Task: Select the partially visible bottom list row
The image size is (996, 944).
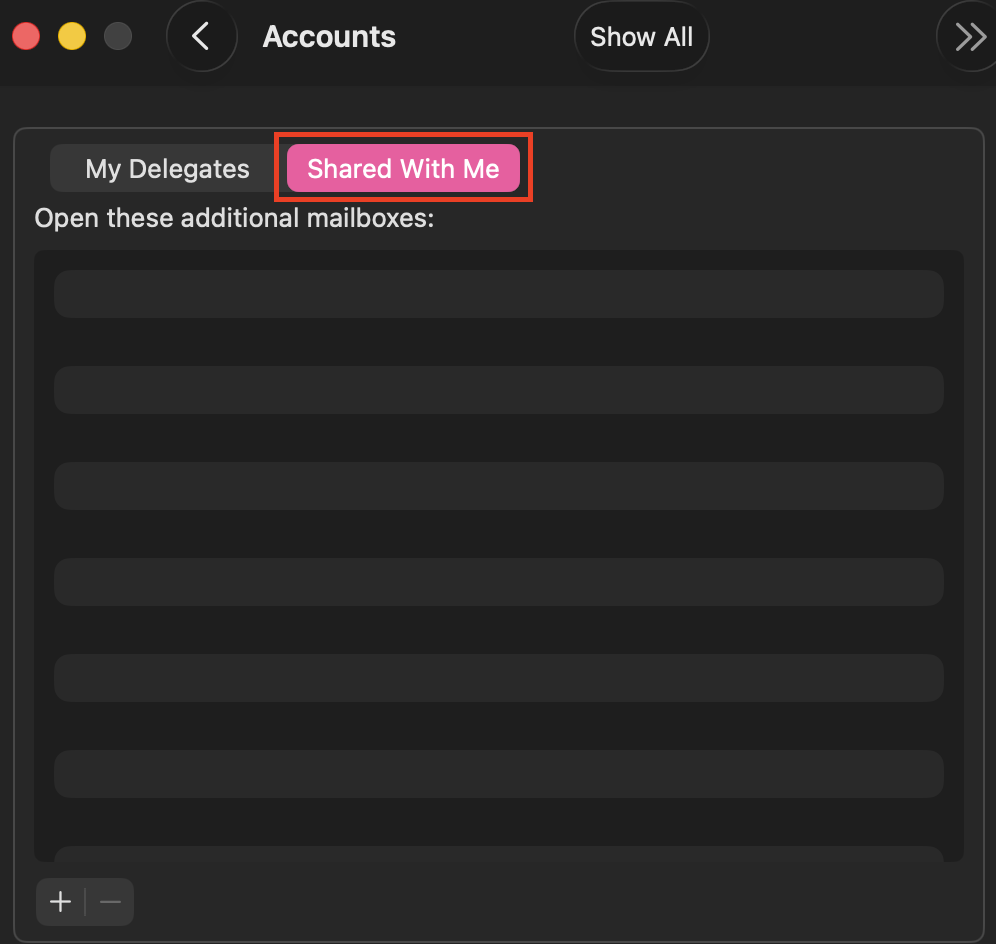Action: (x=498, y=854)
